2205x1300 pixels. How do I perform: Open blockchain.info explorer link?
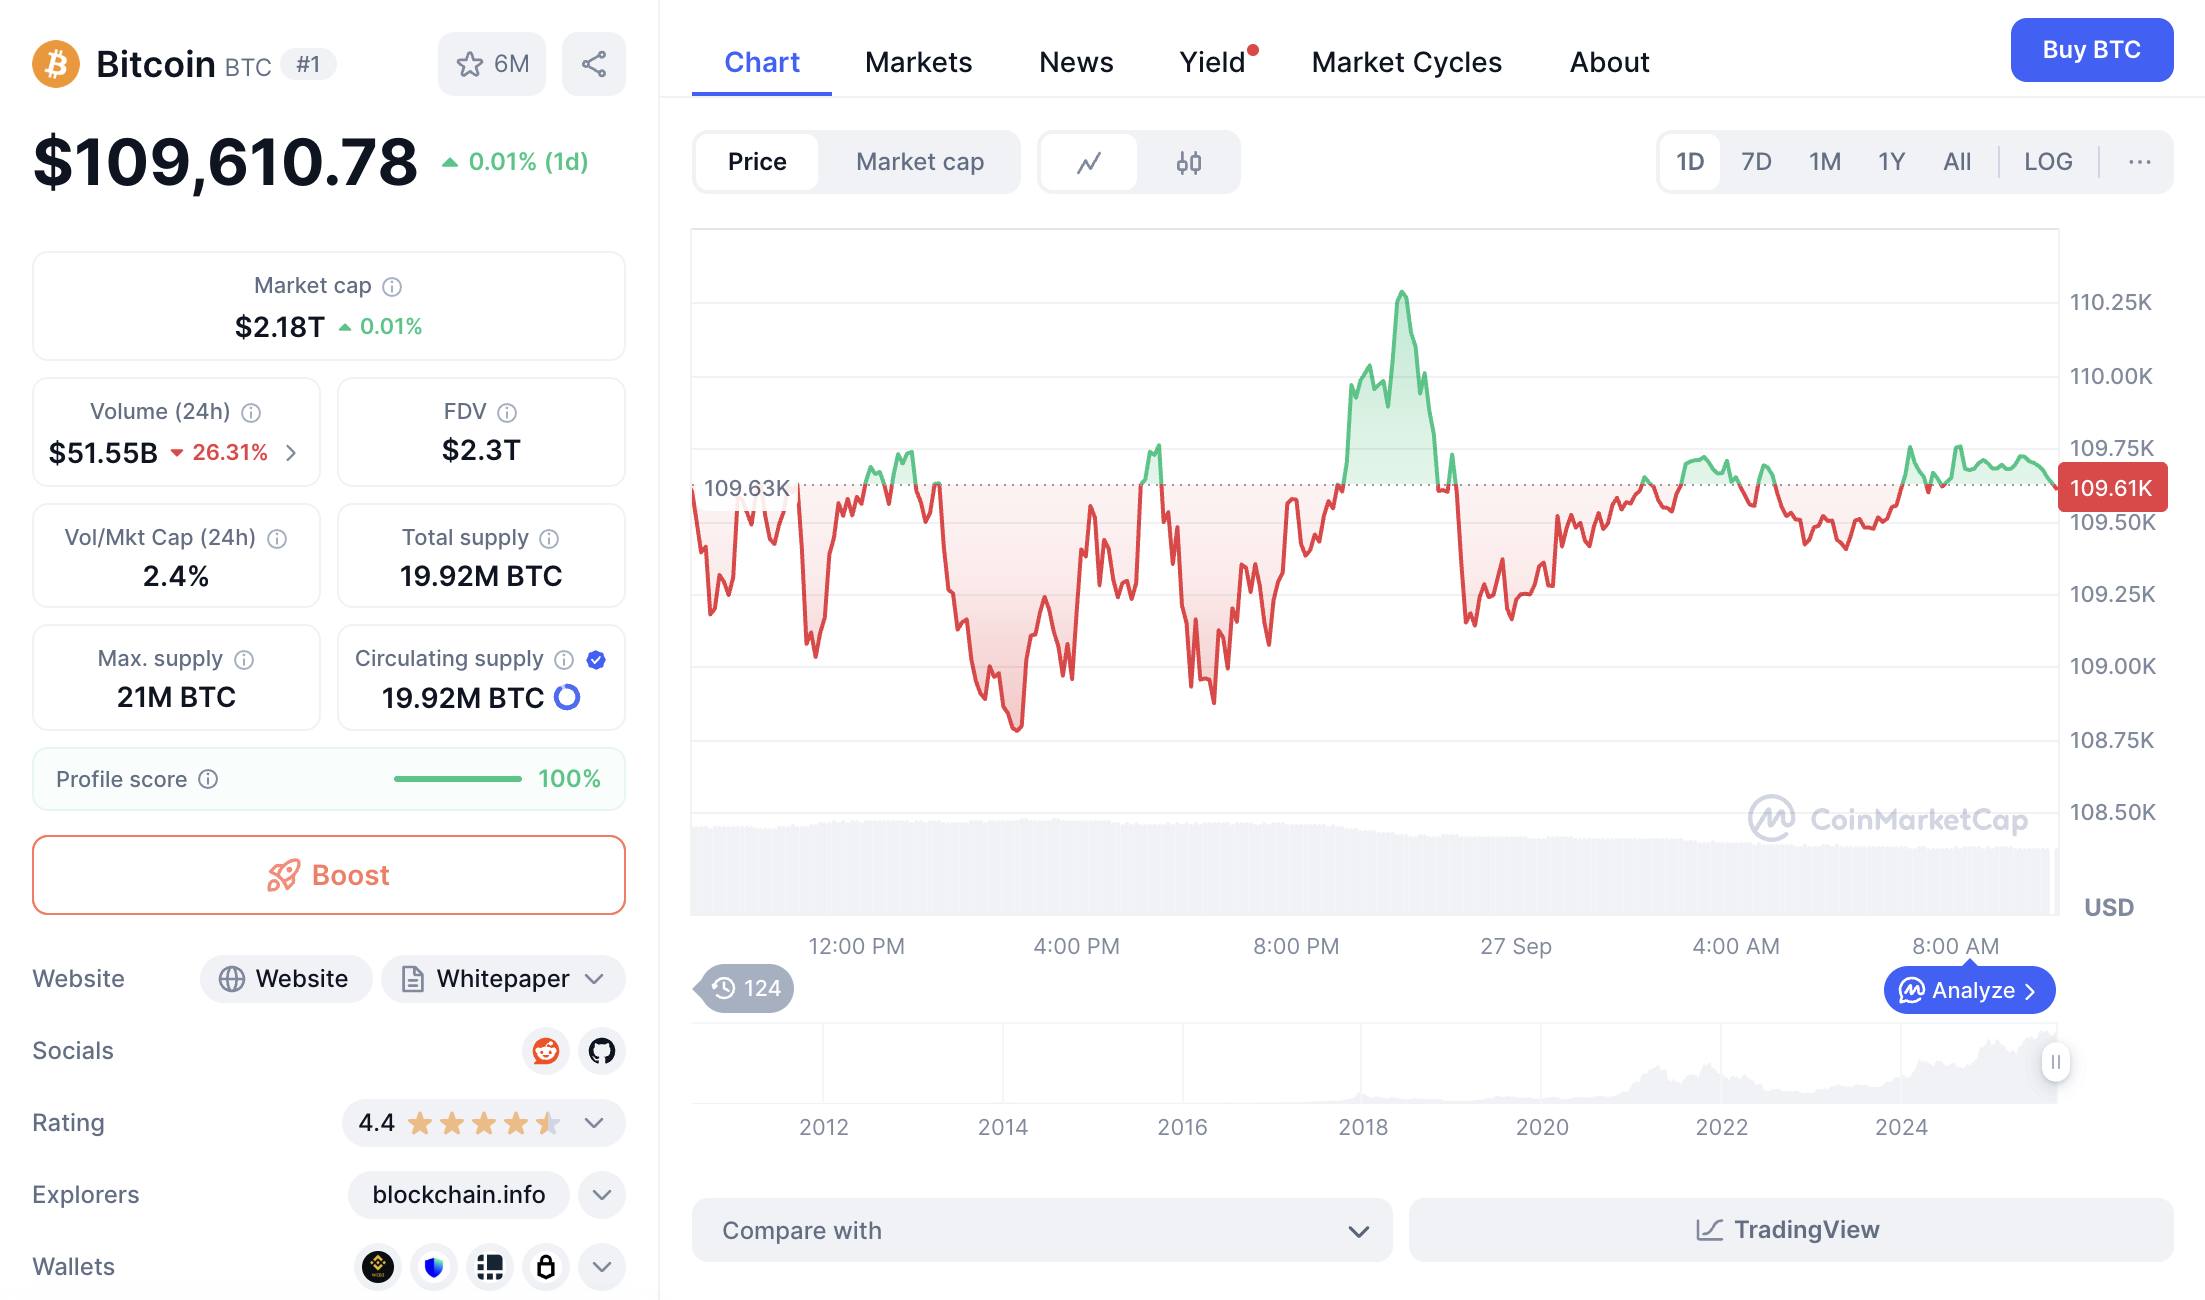click(459, 1195)
